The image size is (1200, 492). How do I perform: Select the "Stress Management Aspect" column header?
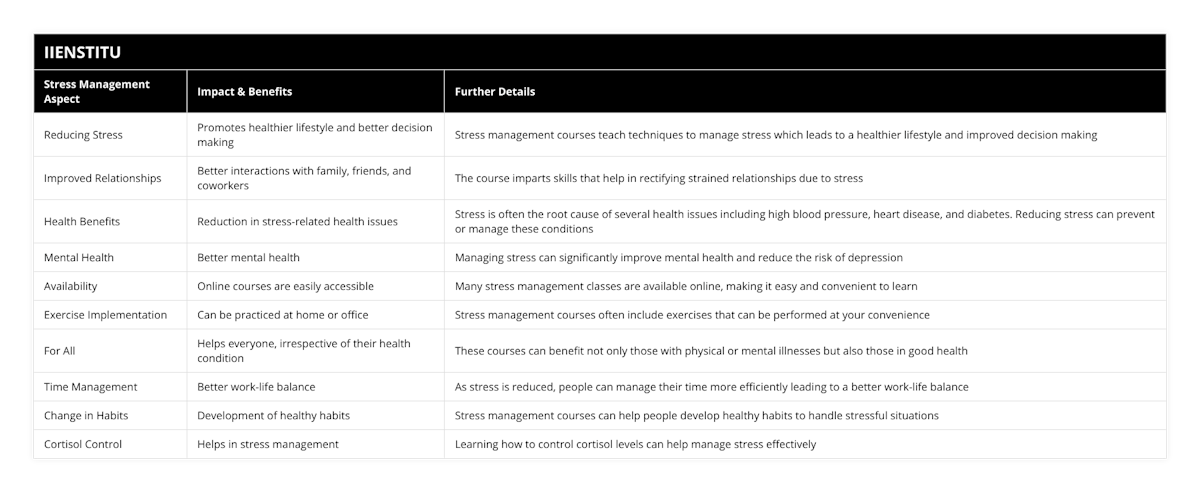pyautogui.click(x=97, y=91)
